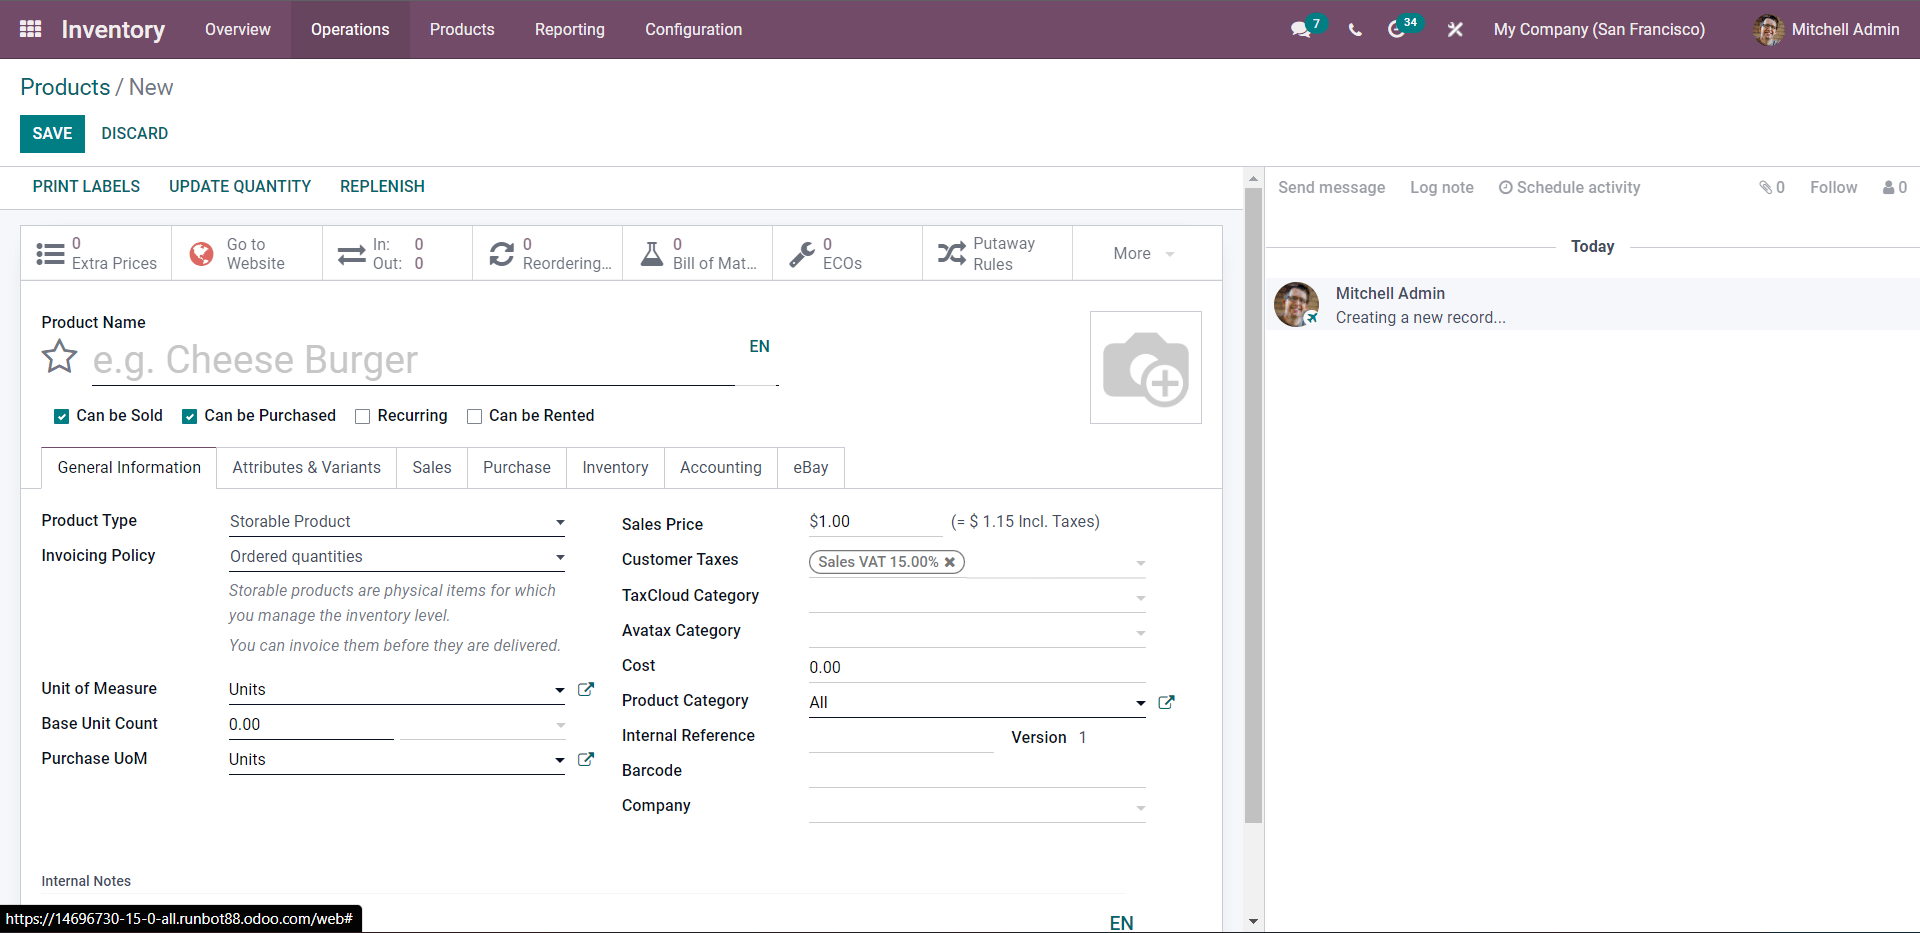This screenshot has width=1920, height=933.
Task: Click the REPLENISH button
Action: 382,186
